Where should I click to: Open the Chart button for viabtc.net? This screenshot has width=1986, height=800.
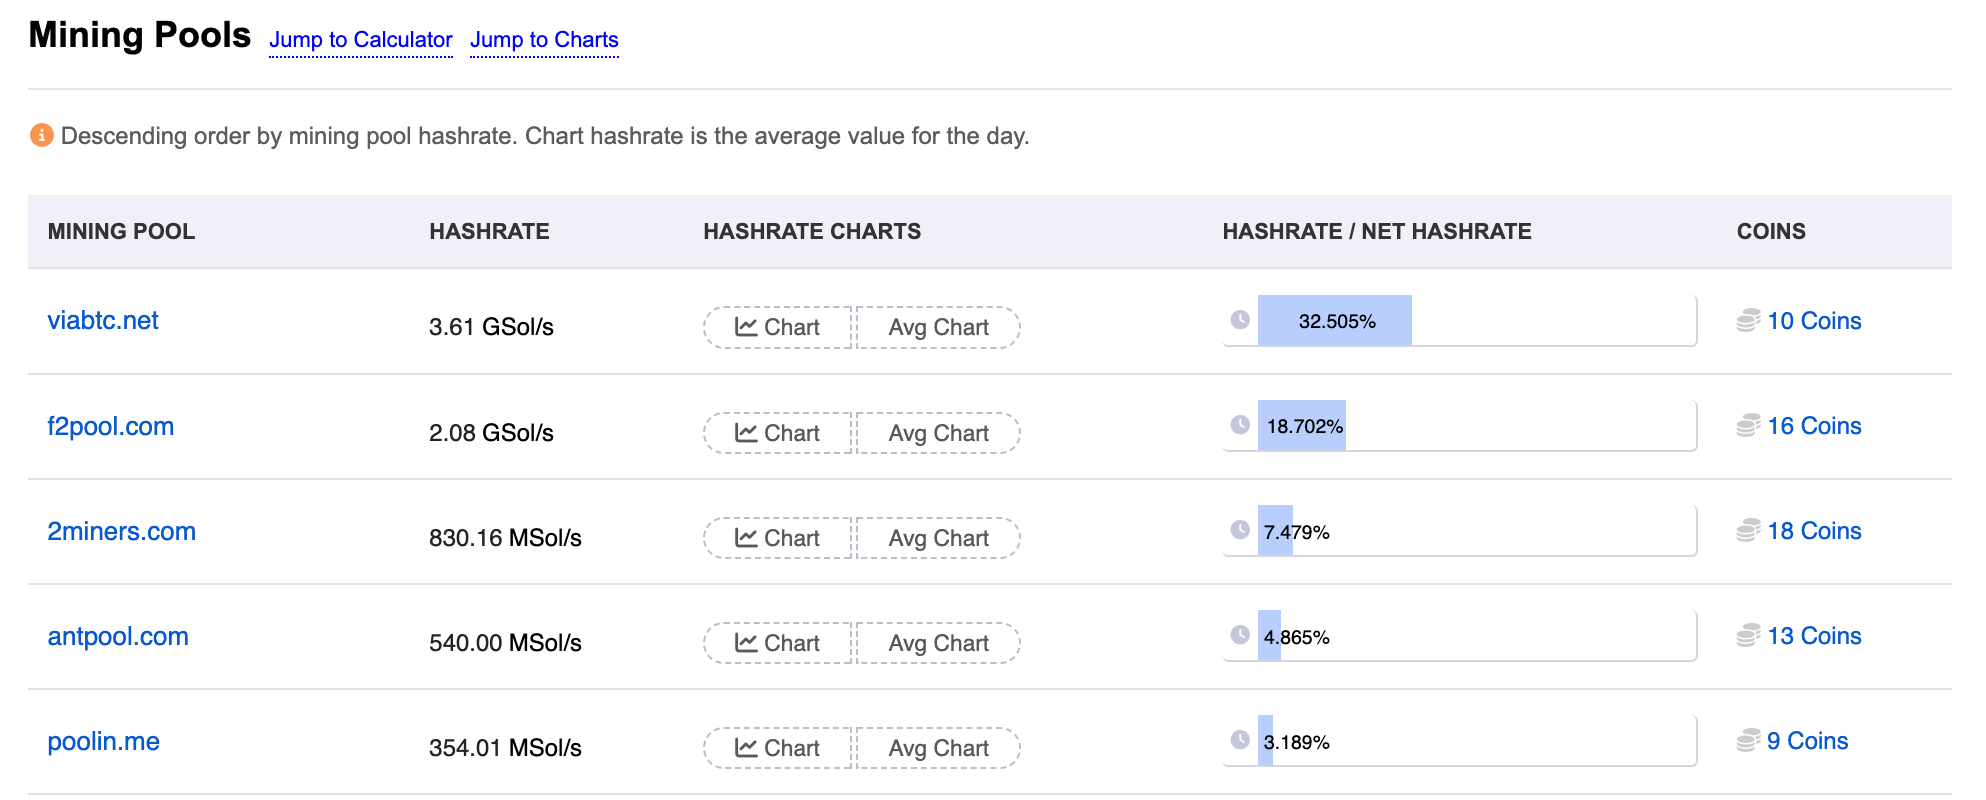point(778,328)
